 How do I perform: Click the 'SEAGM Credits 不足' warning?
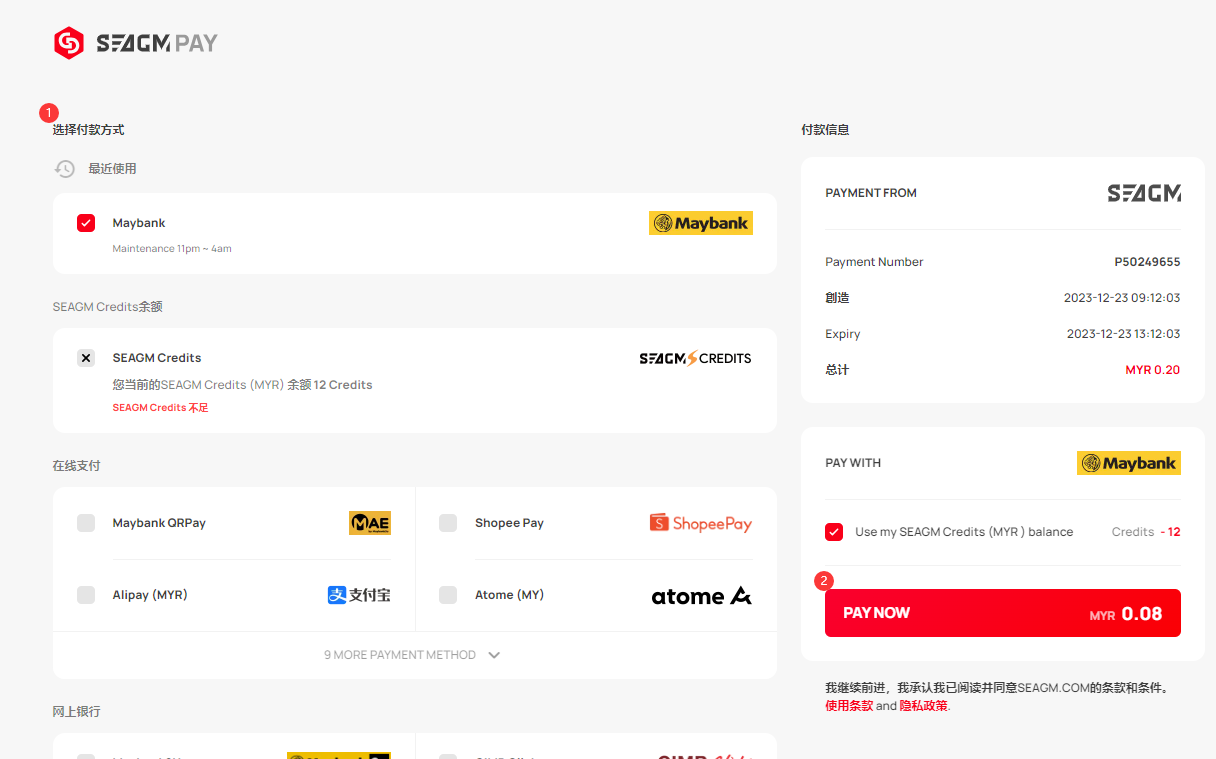(160, 408)
